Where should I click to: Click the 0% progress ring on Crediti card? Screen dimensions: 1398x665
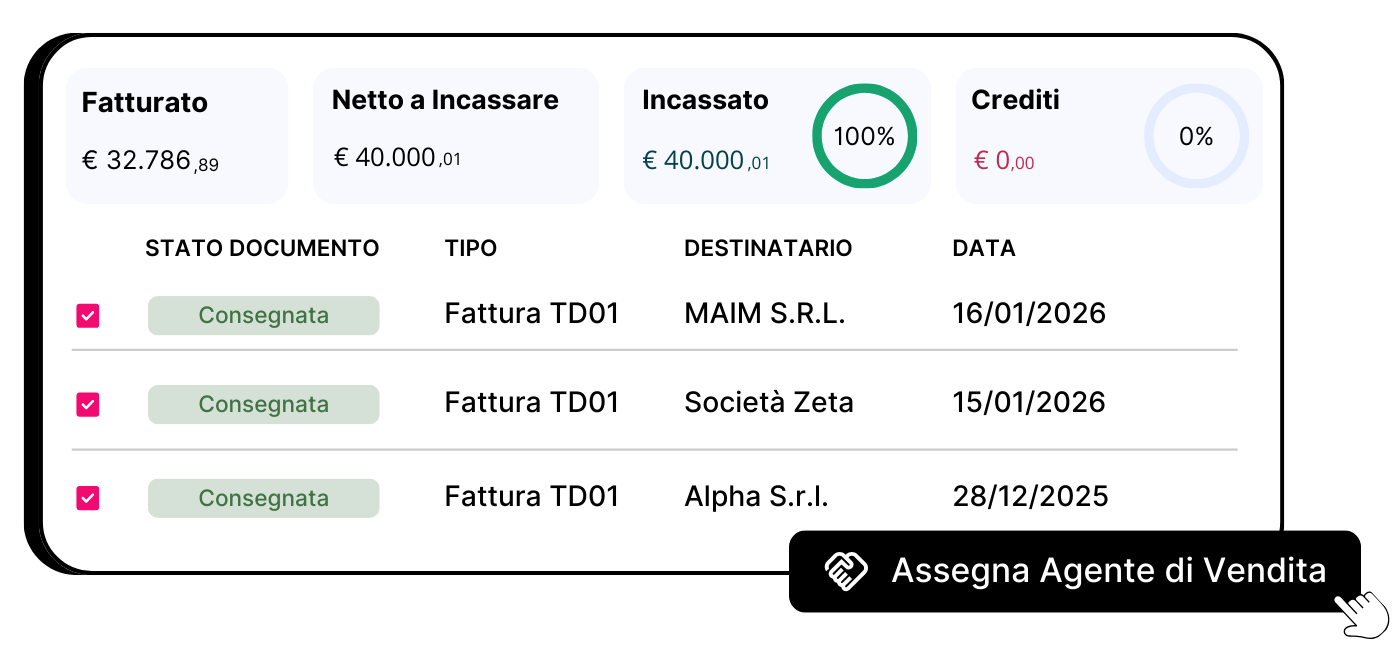[1196, 135]
